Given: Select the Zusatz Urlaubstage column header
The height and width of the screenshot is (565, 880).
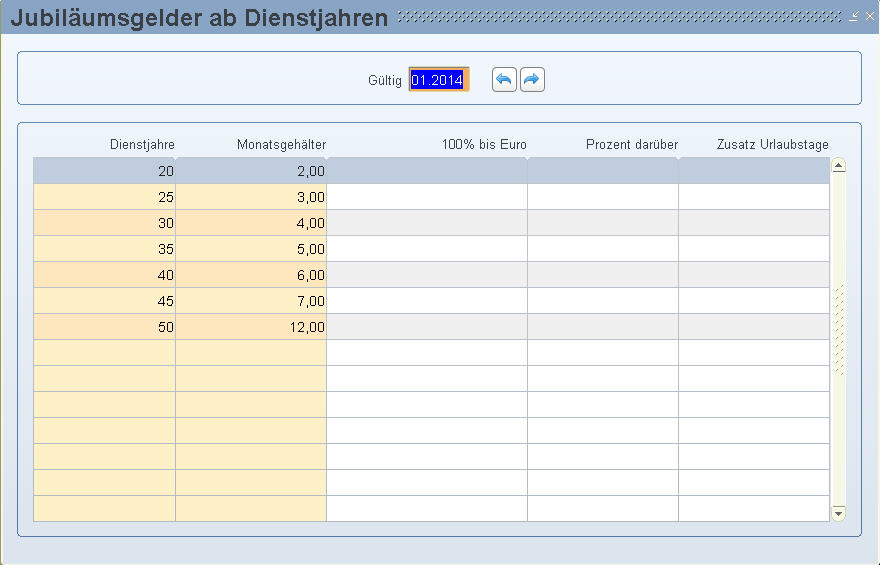Looking at the screenshot, I should point(772,145).
